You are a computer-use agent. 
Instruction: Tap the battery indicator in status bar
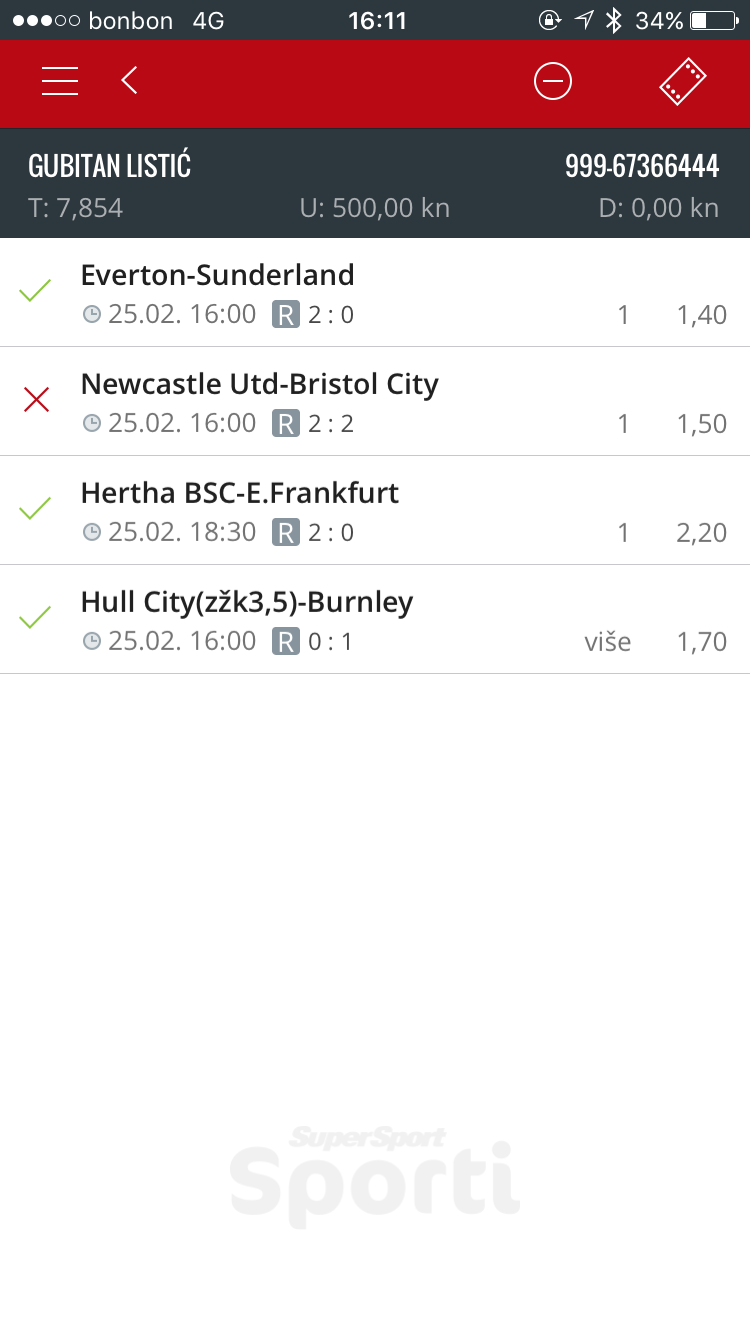click(x=712, y=20)
